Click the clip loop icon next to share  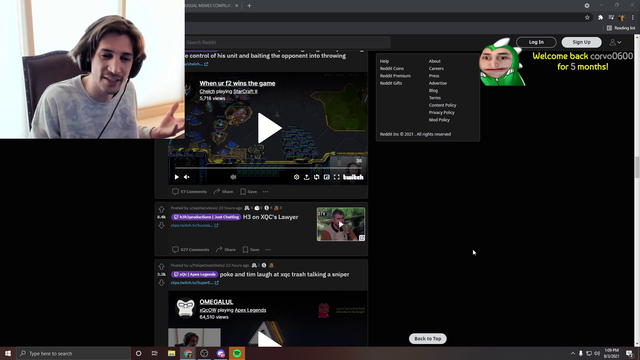pos(317,177)
